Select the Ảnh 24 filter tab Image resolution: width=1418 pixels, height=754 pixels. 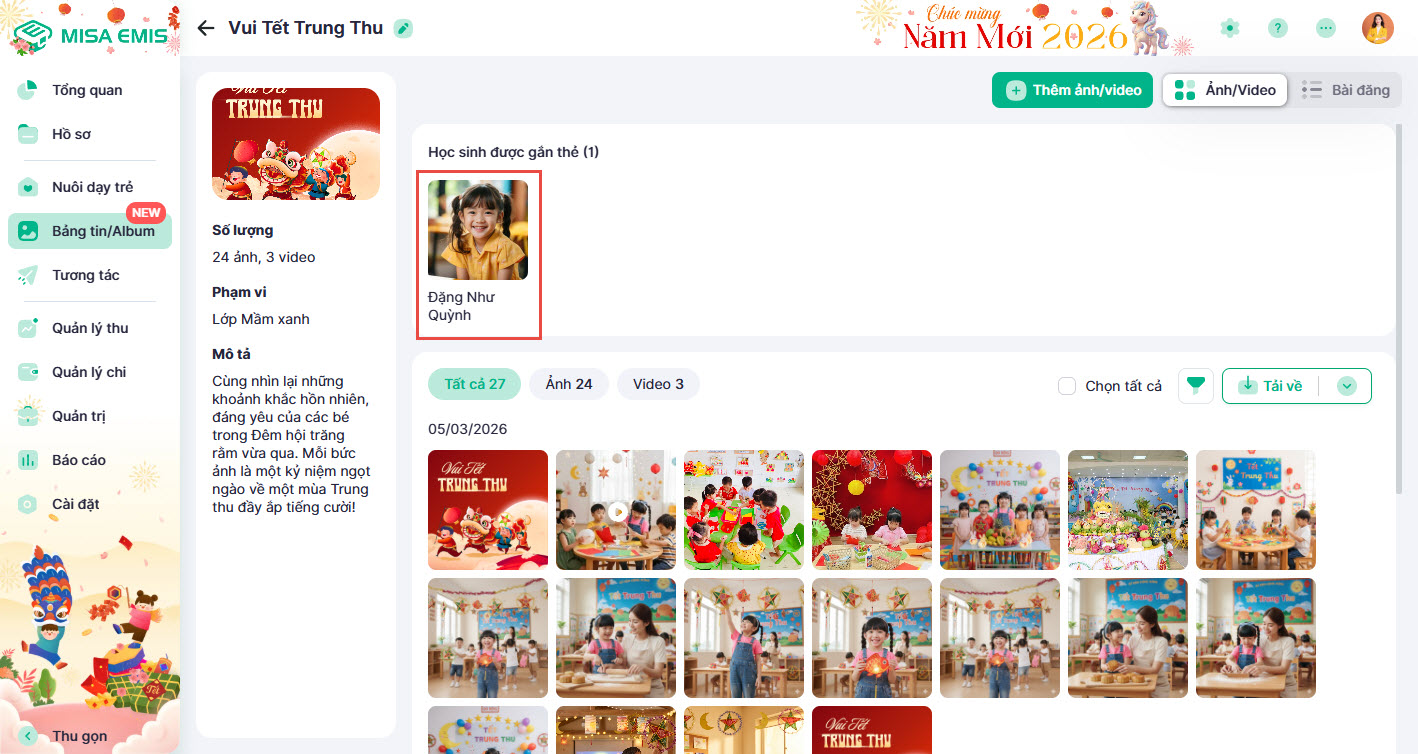click(x=569, y=384)
